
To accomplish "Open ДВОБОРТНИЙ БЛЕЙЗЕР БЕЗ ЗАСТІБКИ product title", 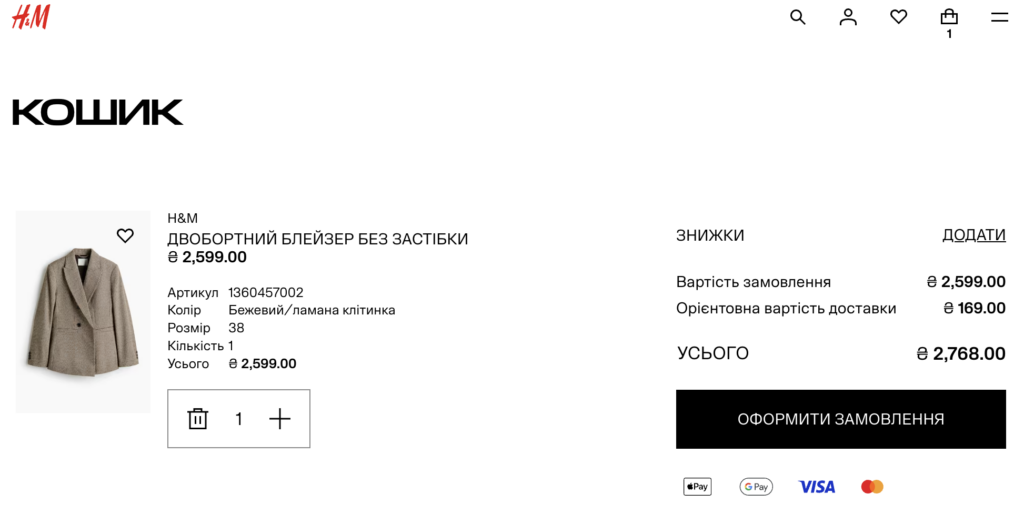I will click(317, 239).
